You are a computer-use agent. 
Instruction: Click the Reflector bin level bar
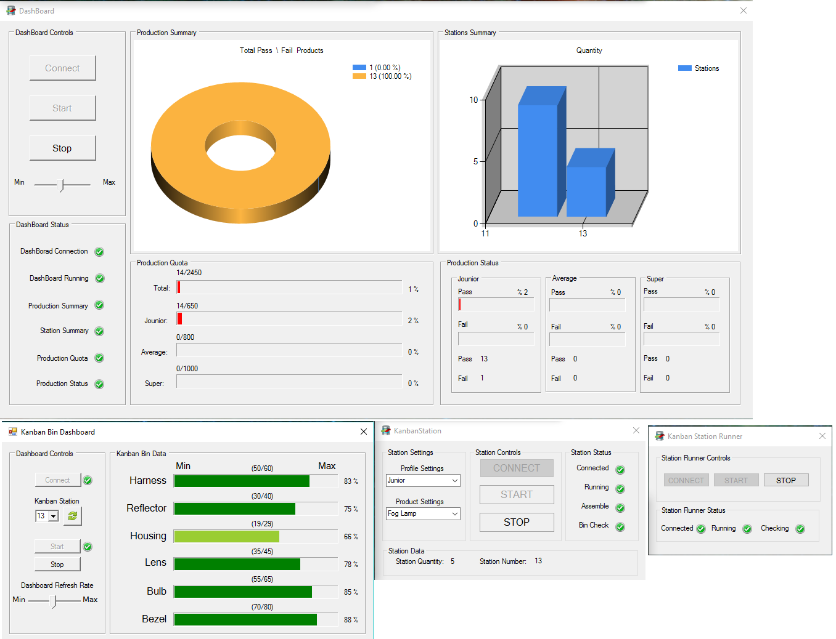pos(256,509)
